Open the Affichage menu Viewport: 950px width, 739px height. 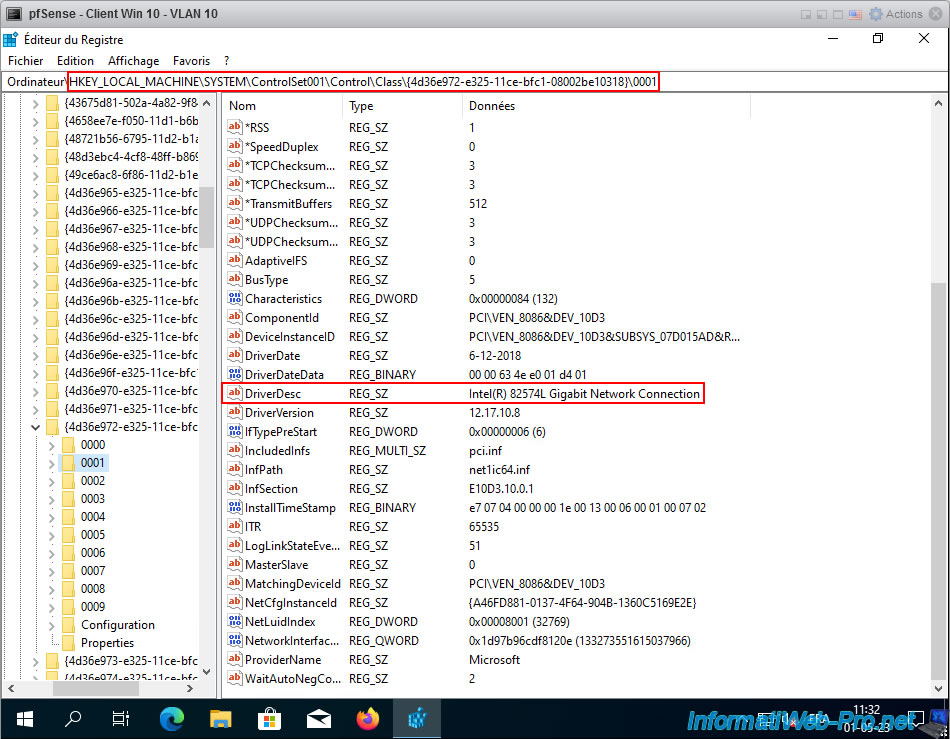133,61
